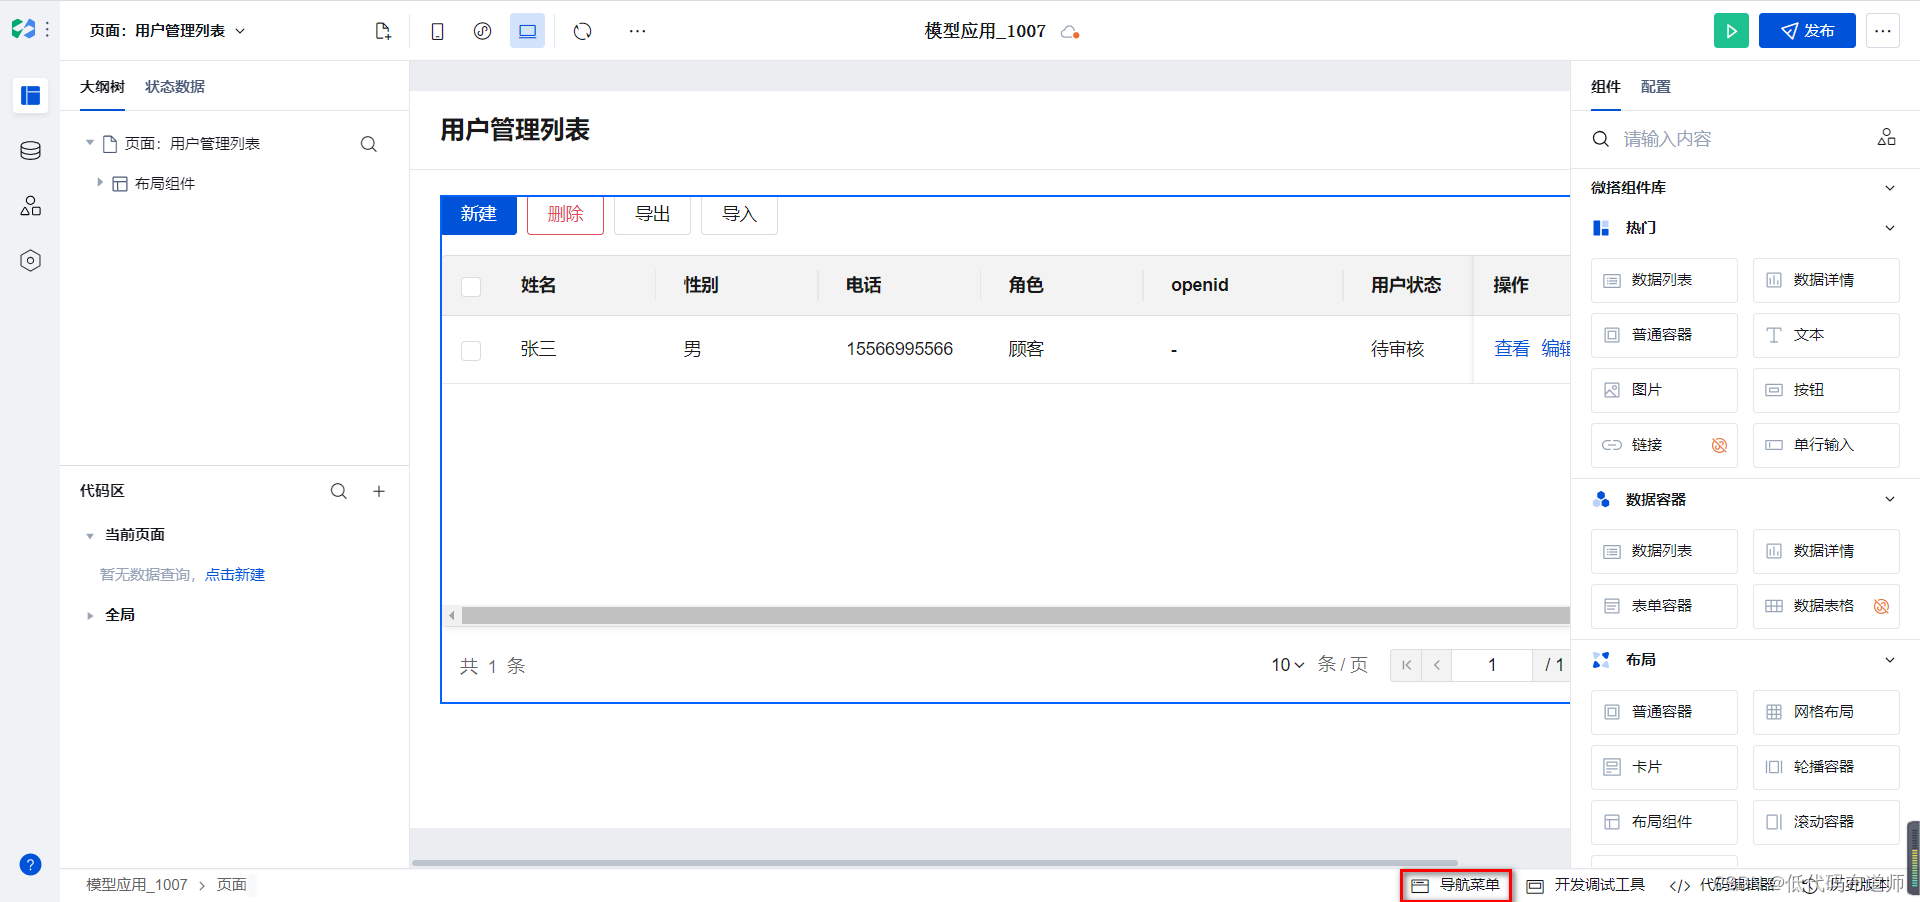Image resolution: width=1920 pixels, height=902 pixels.
Task: Click the blue help question mark icon
Action: 30,865
